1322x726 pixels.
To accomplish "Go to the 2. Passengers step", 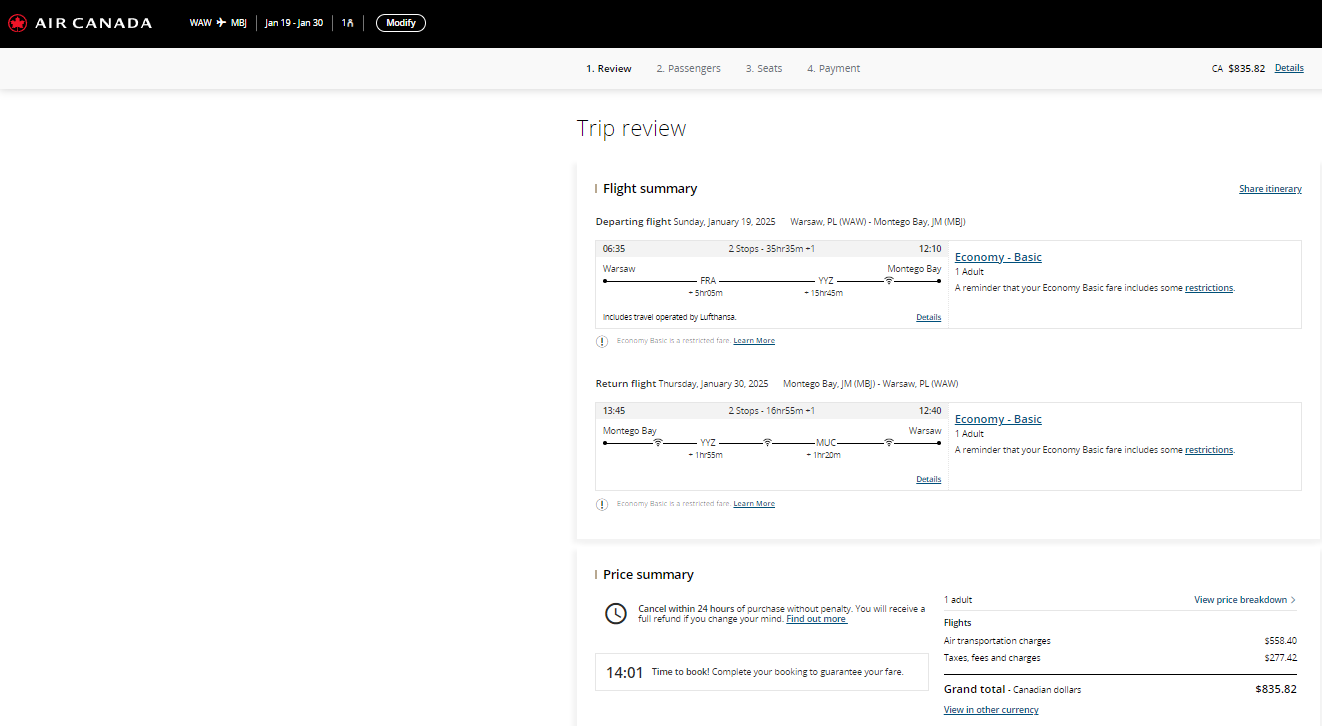I will click(x=688, y=68).
